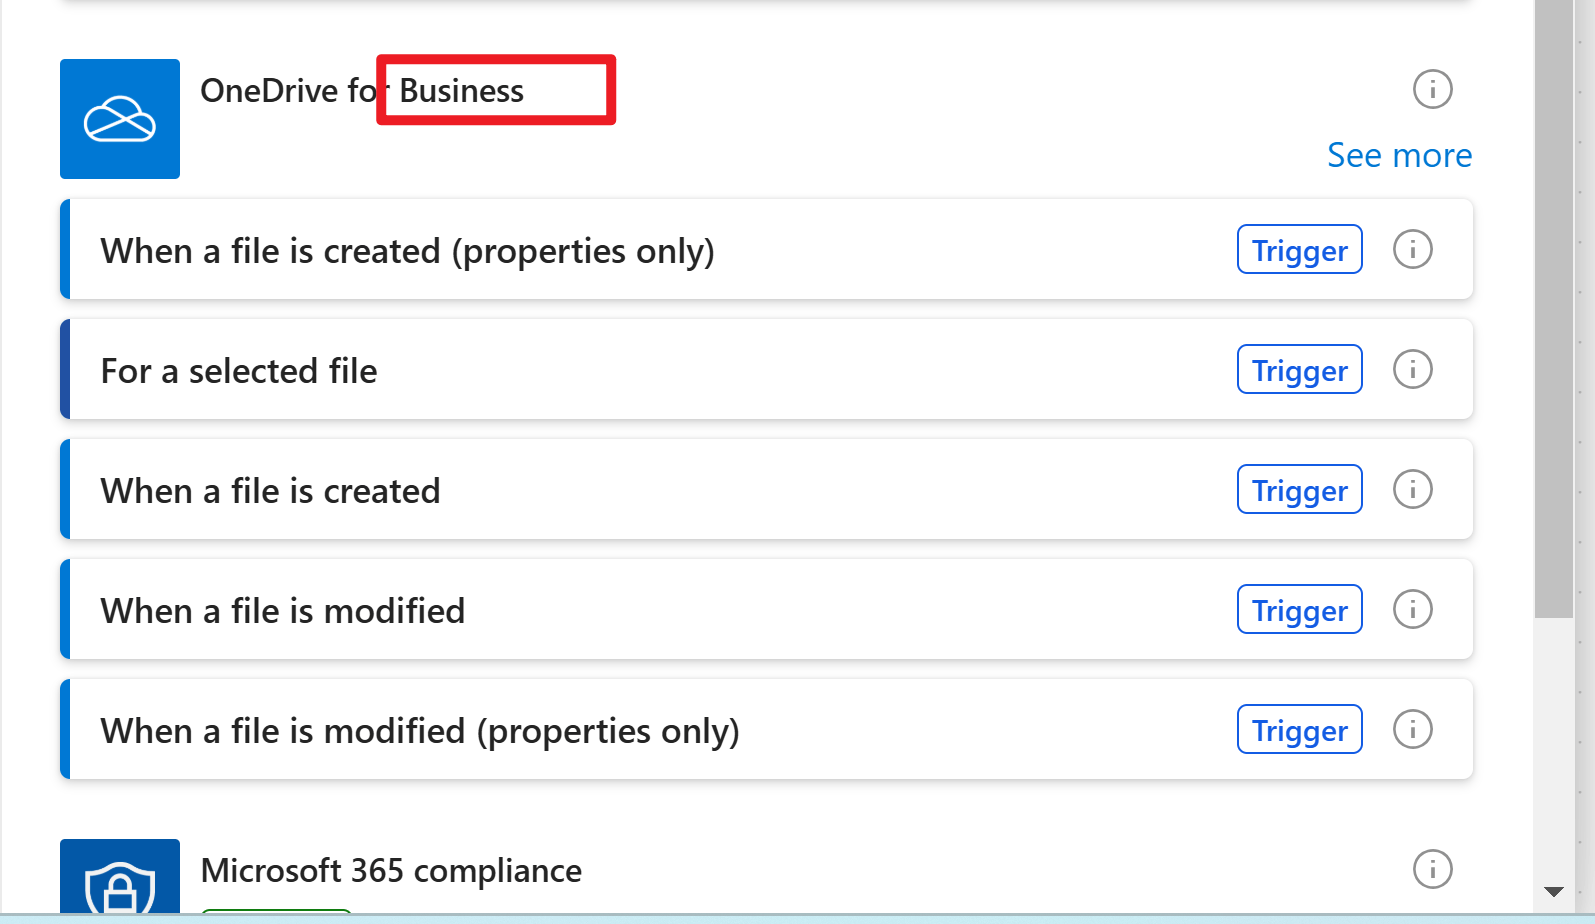Show info for Microsoft 365 compliance connector
The height and width of the screenshot is (924, 1595).
[x=1432, y=869]
